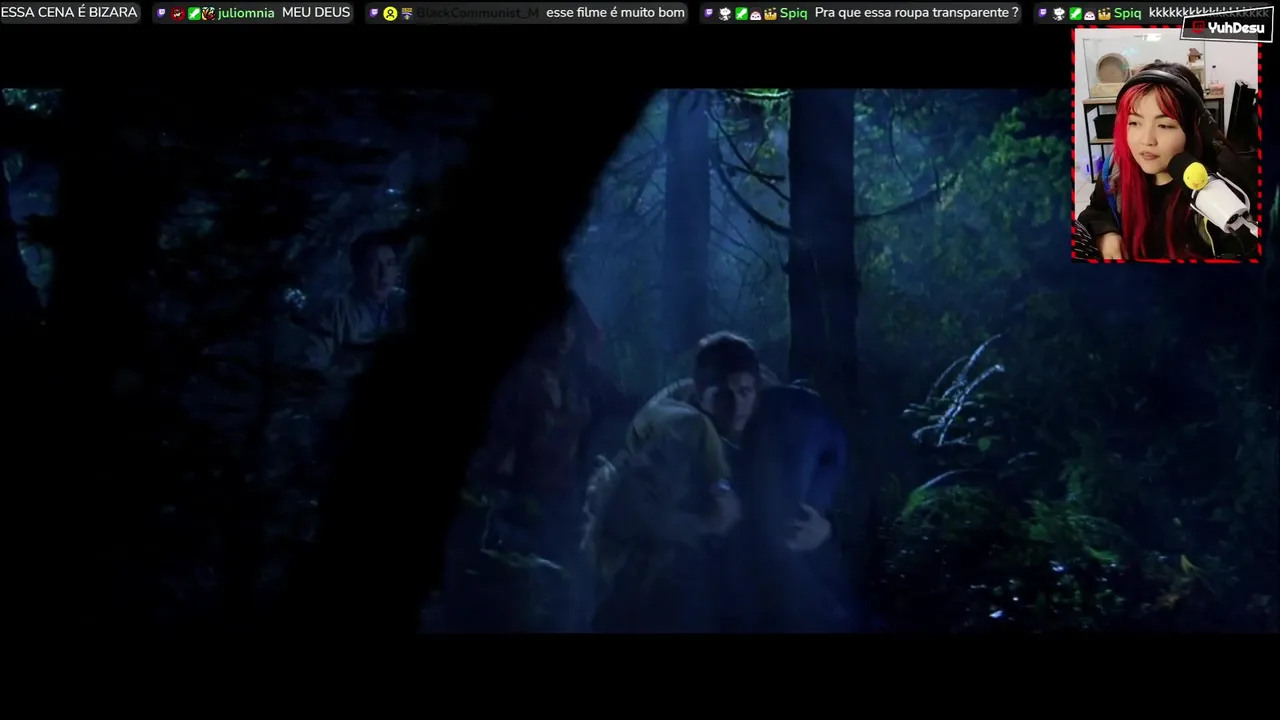Select 'Pra que essa roupa transparente ?' message
Viewport: 1280px width, 720px height.
tap(917, 13)
